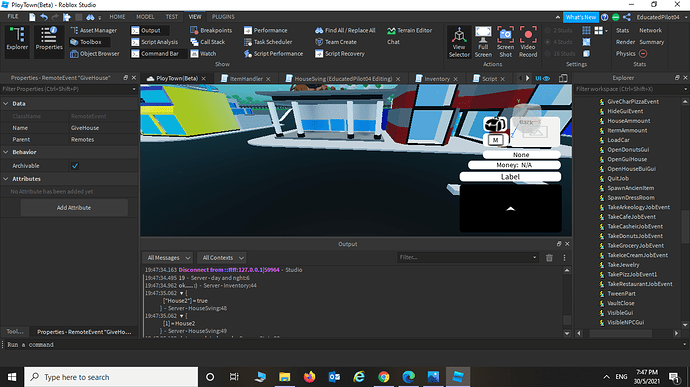
Task: Open Find All / Replace All
Action: [345, 30]
